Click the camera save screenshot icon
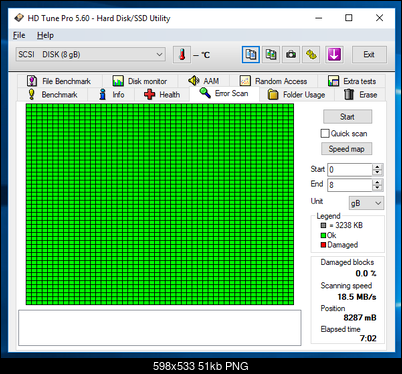Image resolution: width=402 pixels, height=374 pixels. (x=291, y=55)
